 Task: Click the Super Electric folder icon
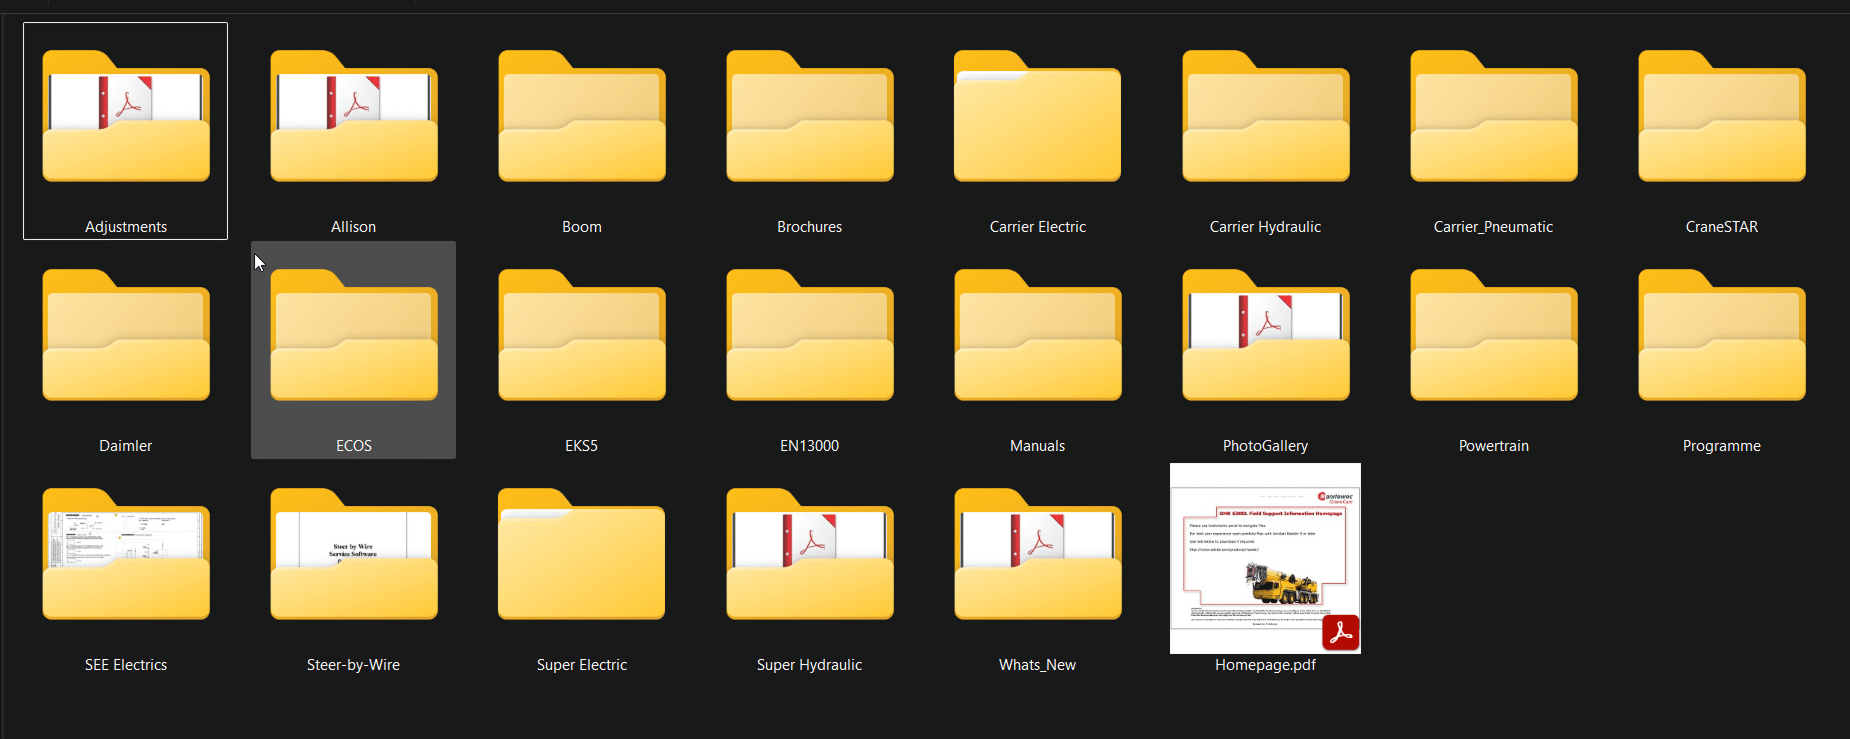(x=582, y=554)
